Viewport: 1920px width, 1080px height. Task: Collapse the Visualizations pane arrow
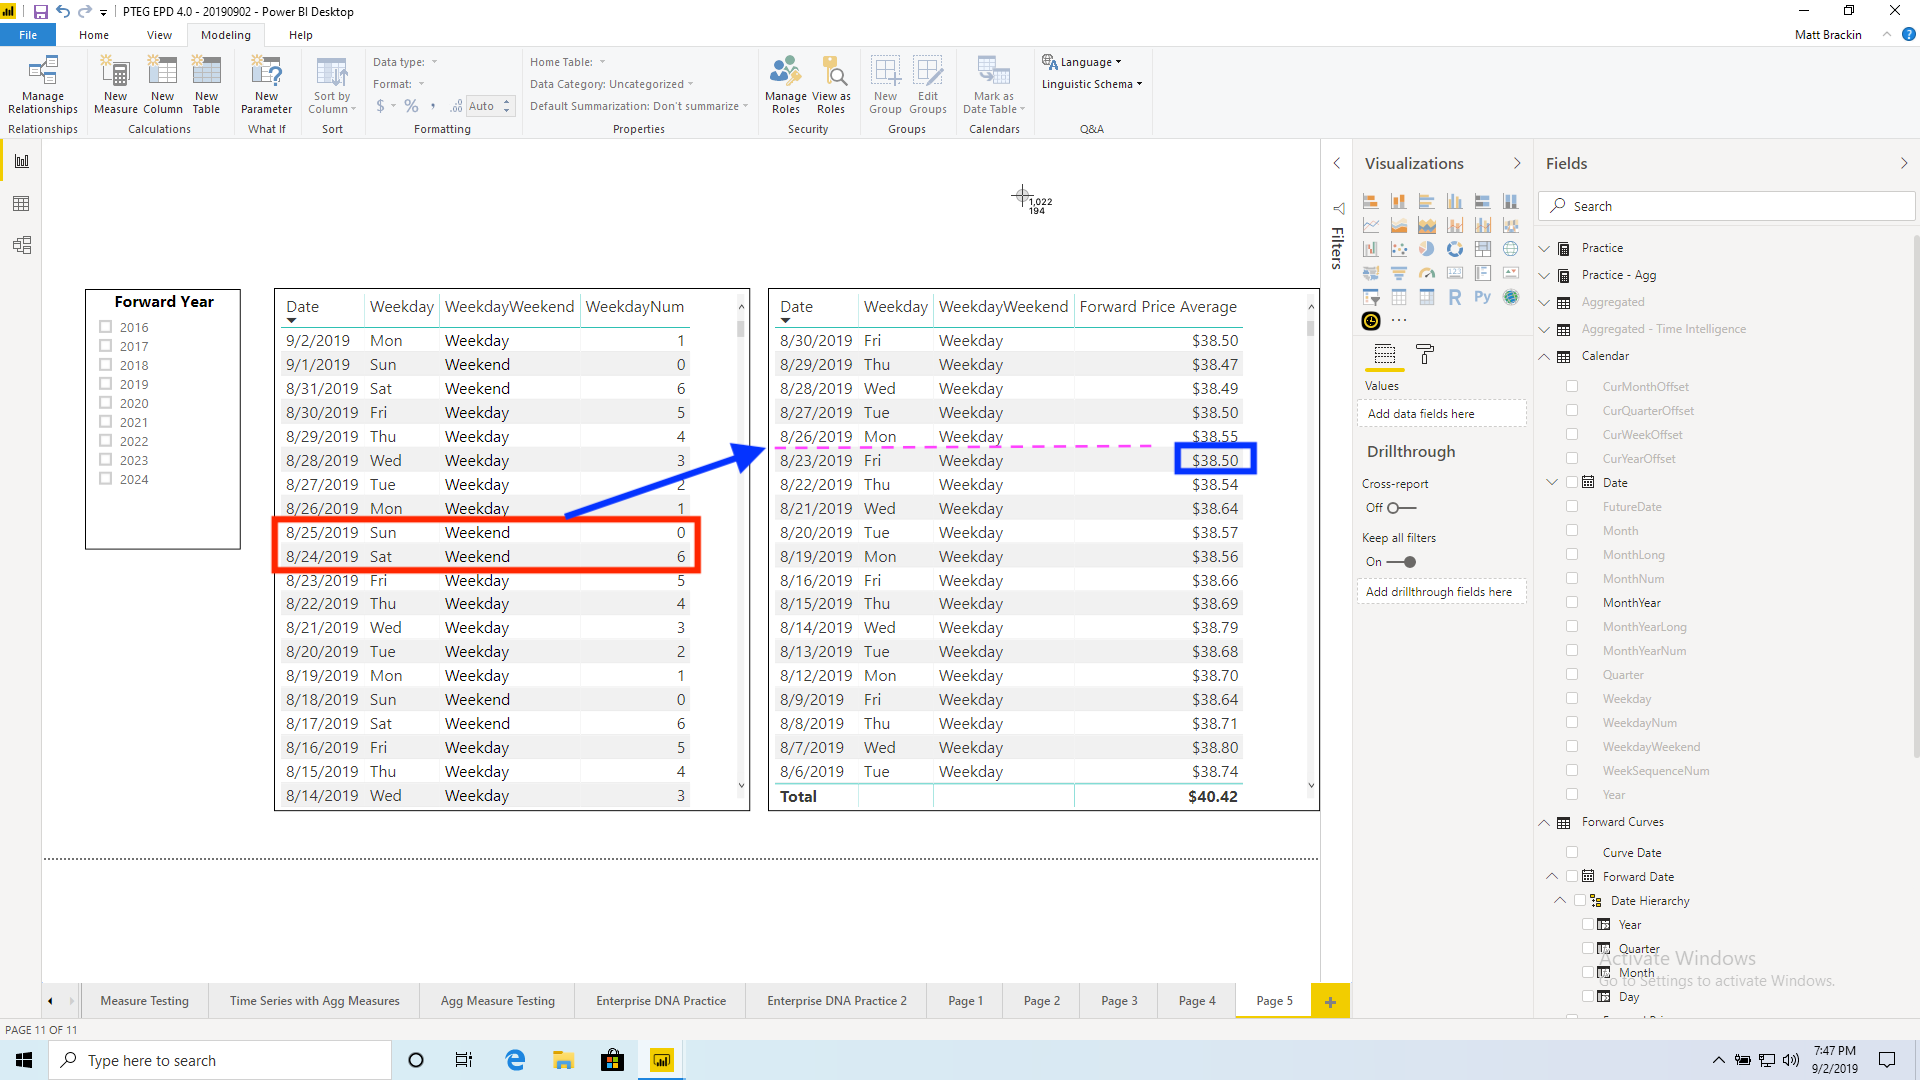tap(1517, 163)
